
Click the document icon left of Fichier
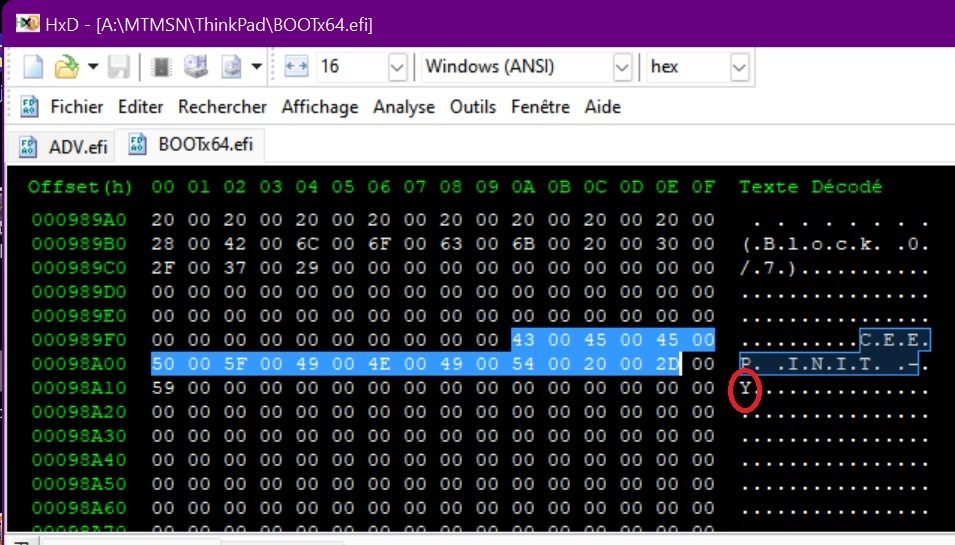29,107
